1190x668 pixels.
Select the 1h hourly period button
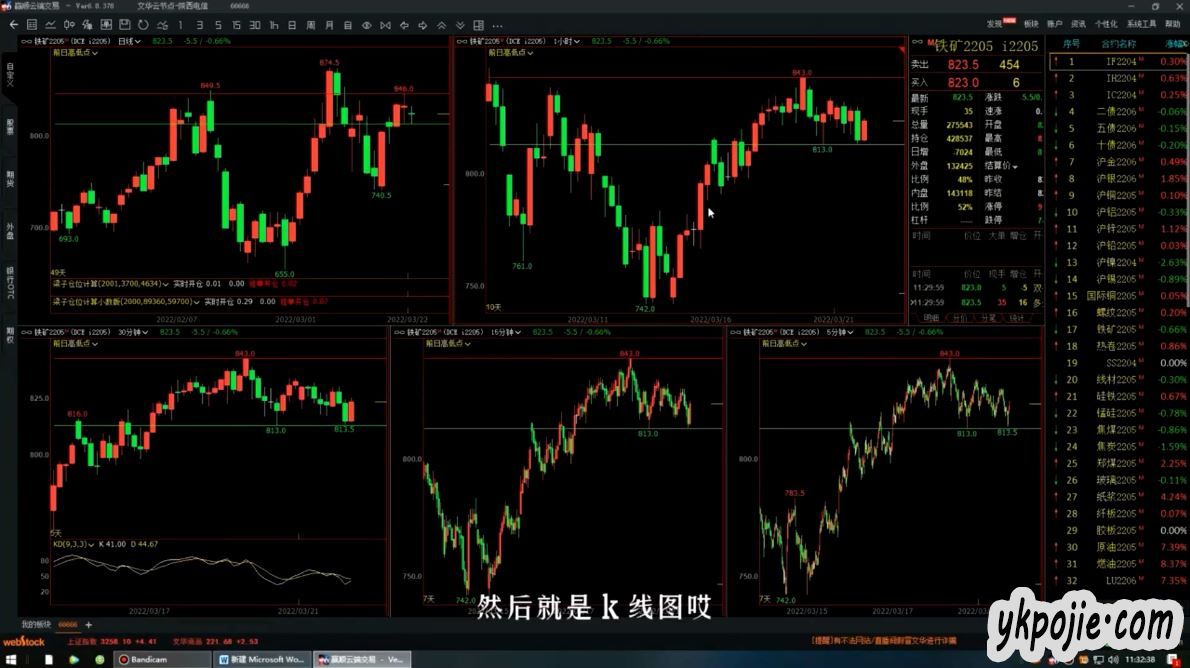(274, 24)
